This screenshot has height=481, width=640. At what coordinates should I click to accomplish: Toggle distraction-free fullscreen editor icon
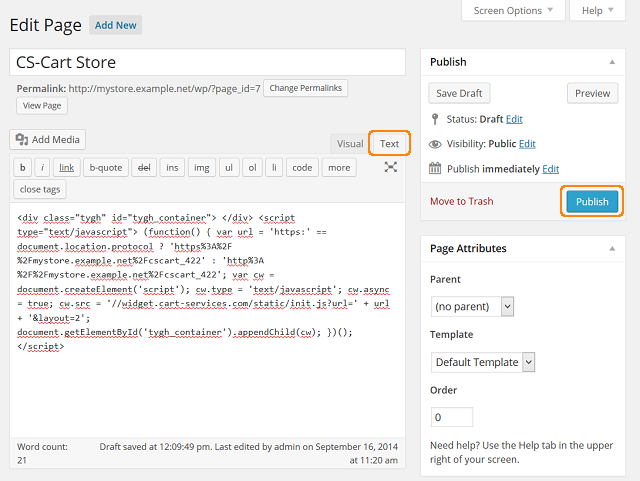(391, 167)
